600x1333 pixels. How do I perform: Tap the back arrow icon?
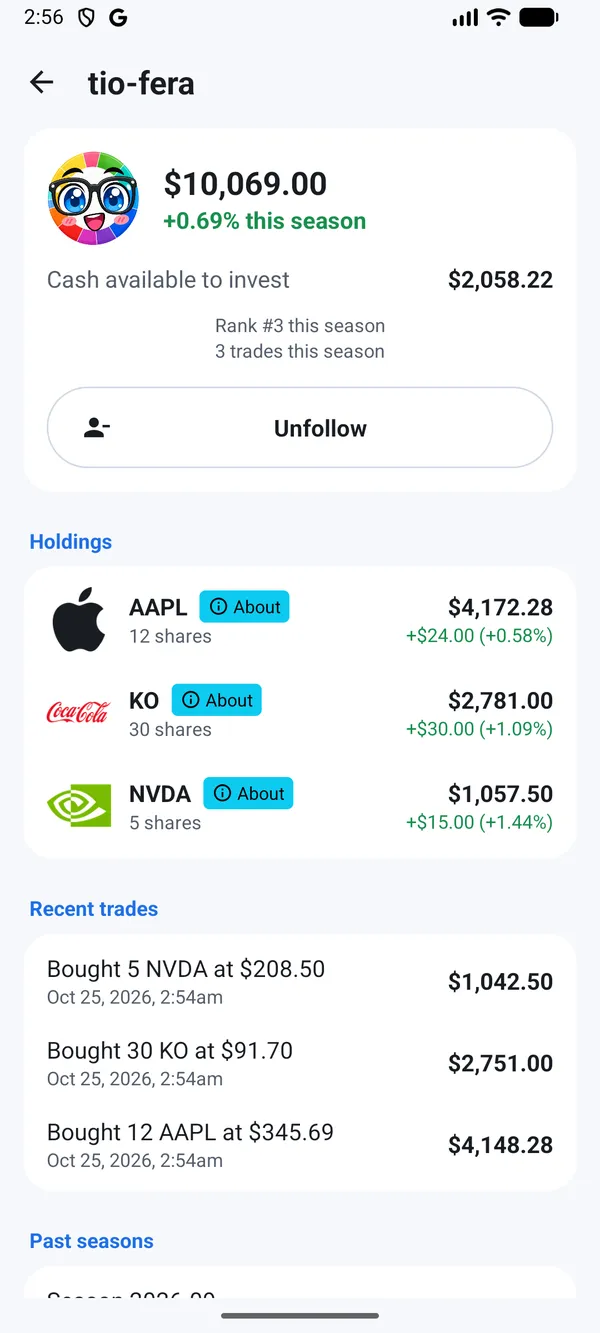point(41,82)
